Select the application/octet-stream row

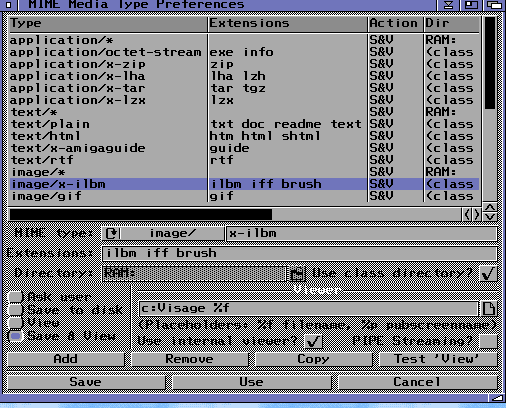pyautogui.click(x=244, y=52)
